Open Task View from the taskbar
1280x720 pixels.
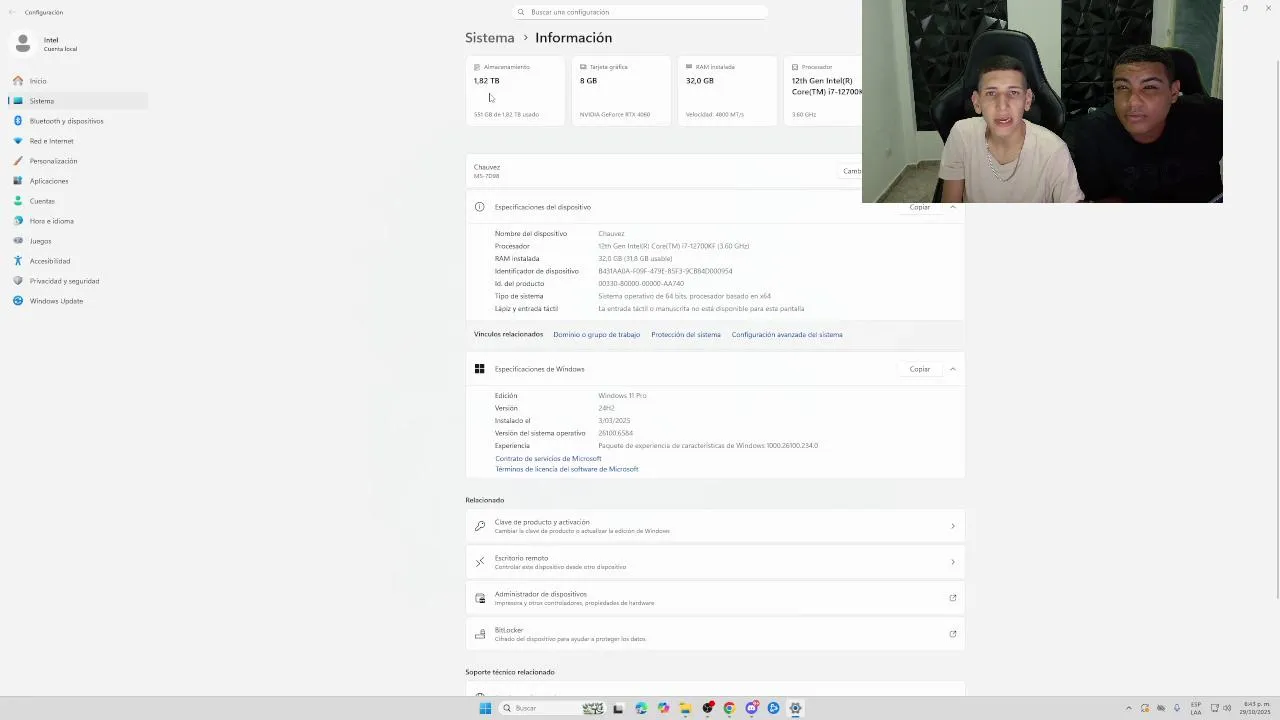pos(618,708)
